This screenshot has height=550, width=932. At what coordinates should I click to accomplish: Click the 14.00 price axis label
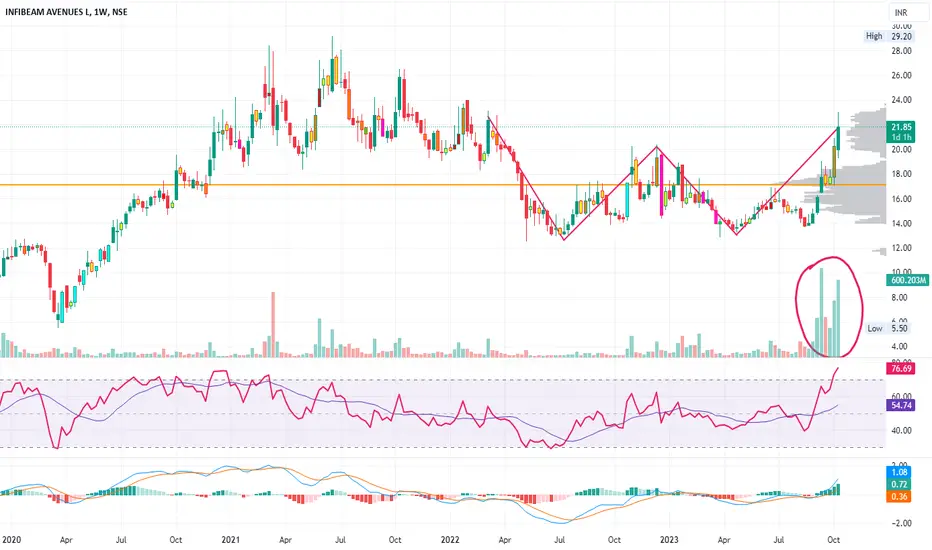[901, 224]
